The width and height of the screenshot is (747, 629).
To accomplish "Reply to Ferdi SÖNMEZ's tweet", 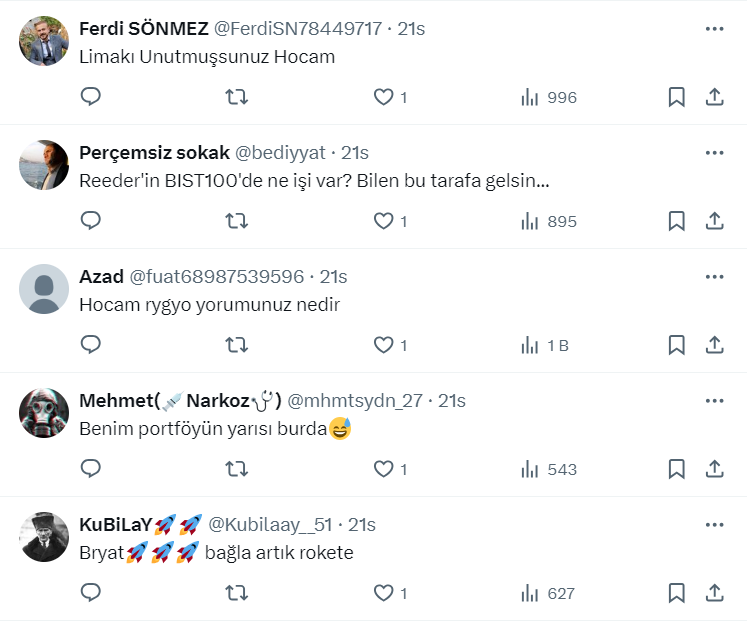I will 91,97.
